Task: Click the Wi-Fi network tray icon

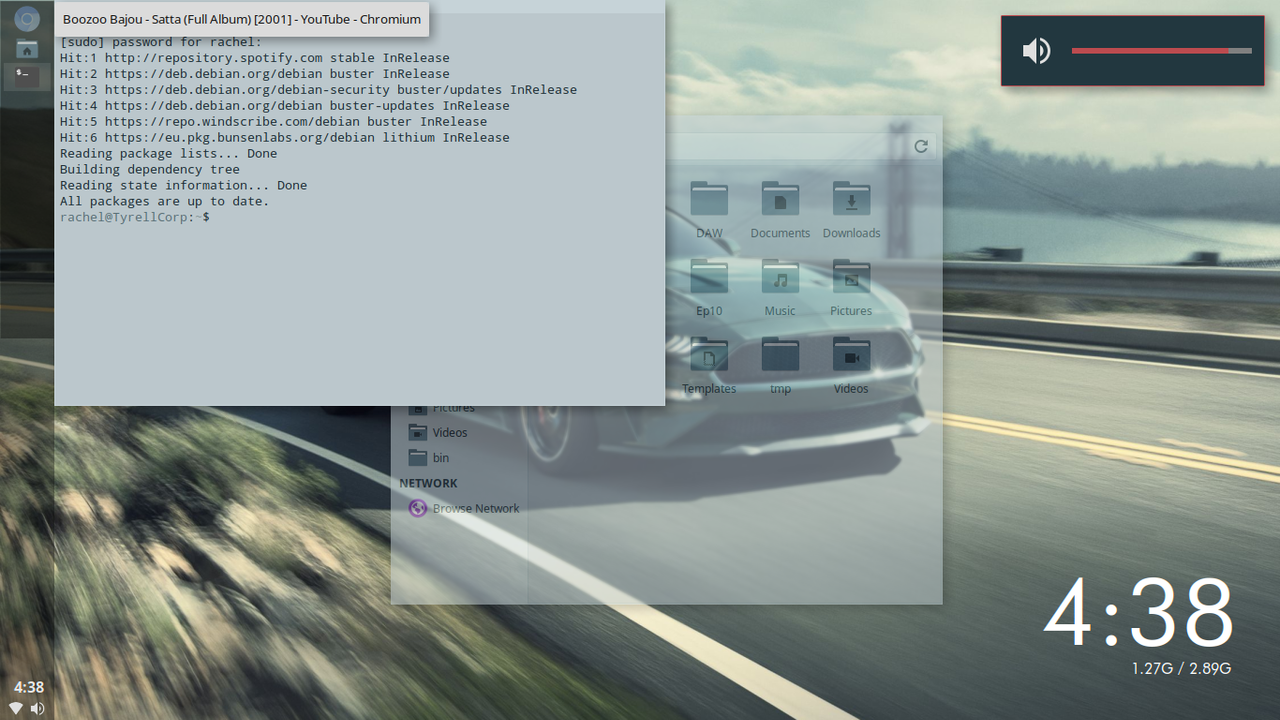Action: coord(16,708)
